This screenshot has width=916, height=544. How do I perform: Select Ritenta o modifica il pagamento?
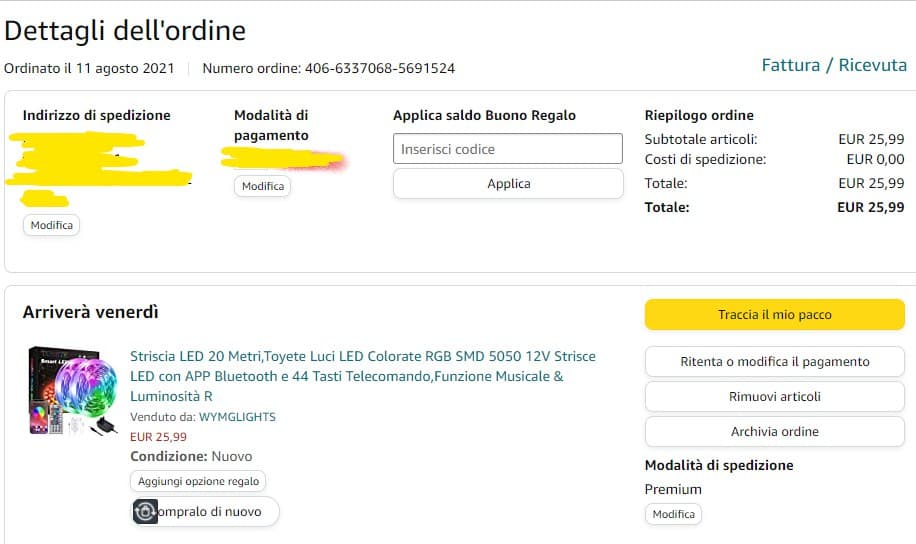pos(774,361)
